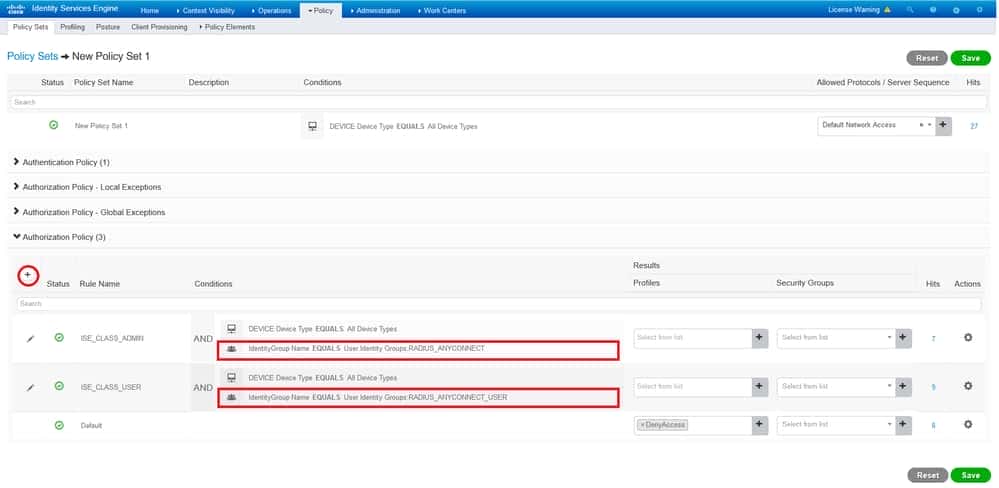Click the device icon in the policy set condition
This screenshot has width=999, height=488.
tap(312, 126)
